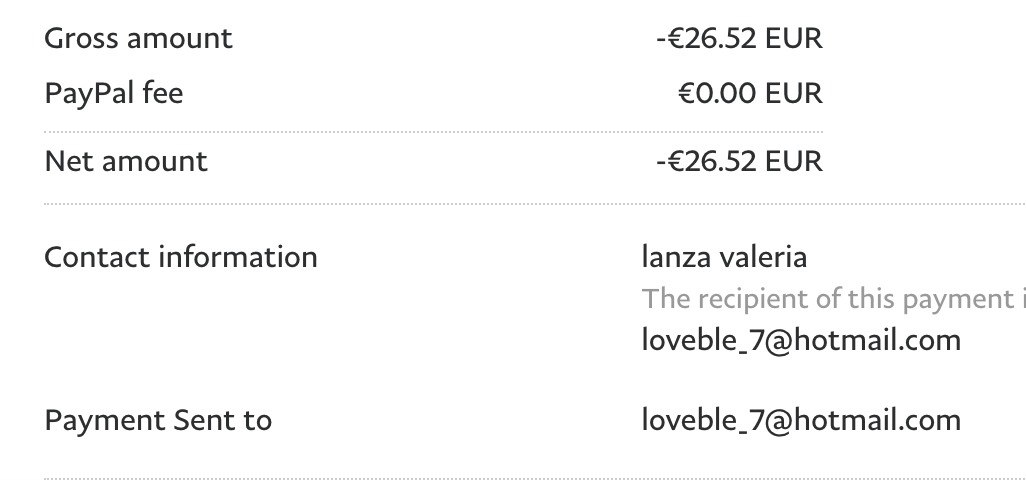Viewport: 1026px width, 480px height.
Task: Click the "Contact information" heading
Action: tap(180, 257)
